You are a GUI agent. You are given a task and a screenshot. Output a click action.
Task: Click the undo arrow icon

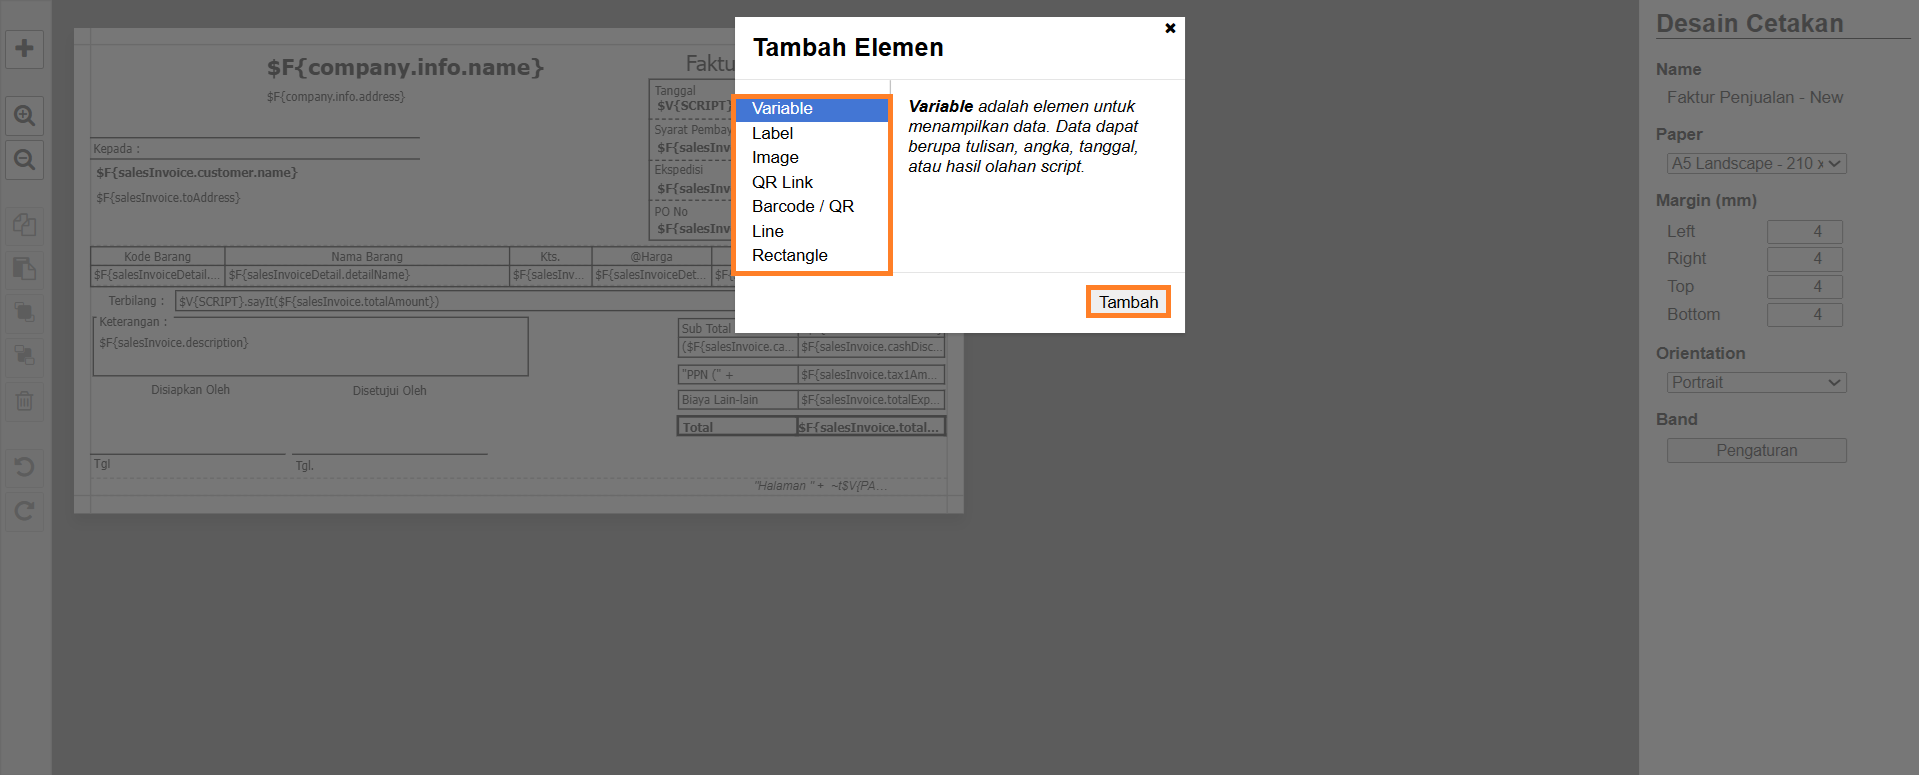coord(25,466)
